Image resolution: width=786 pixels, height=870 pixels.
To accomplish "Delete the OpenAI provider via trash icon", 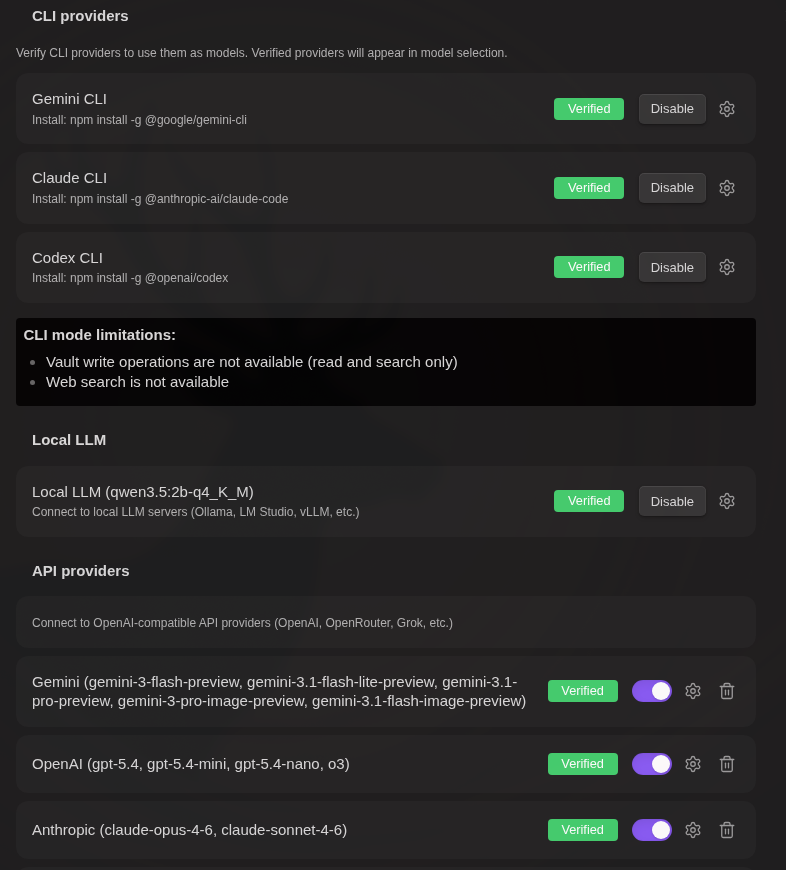I will click(727, 764).
